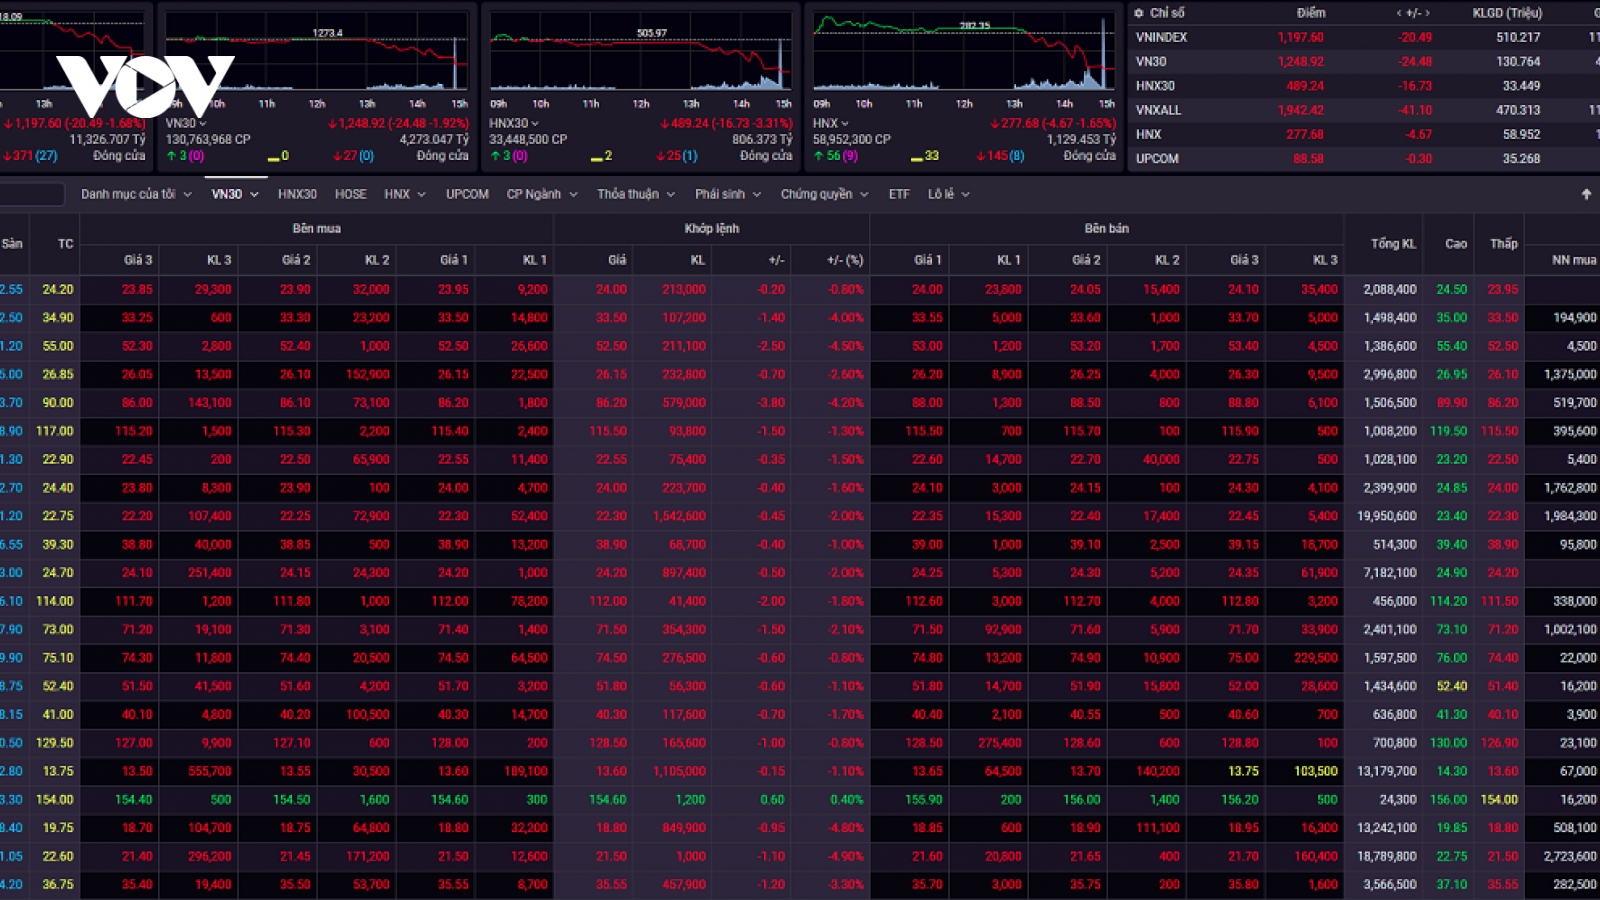Click the up arrow collapse icon
The height and width of the screenshot is (900, 1600).
pyautogui.click(x=1586, y=194)
